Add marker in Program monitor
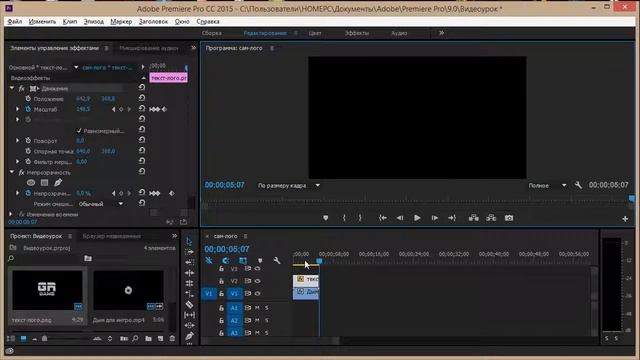This screenshot has width=640, height=360. (x=325, y=218)
